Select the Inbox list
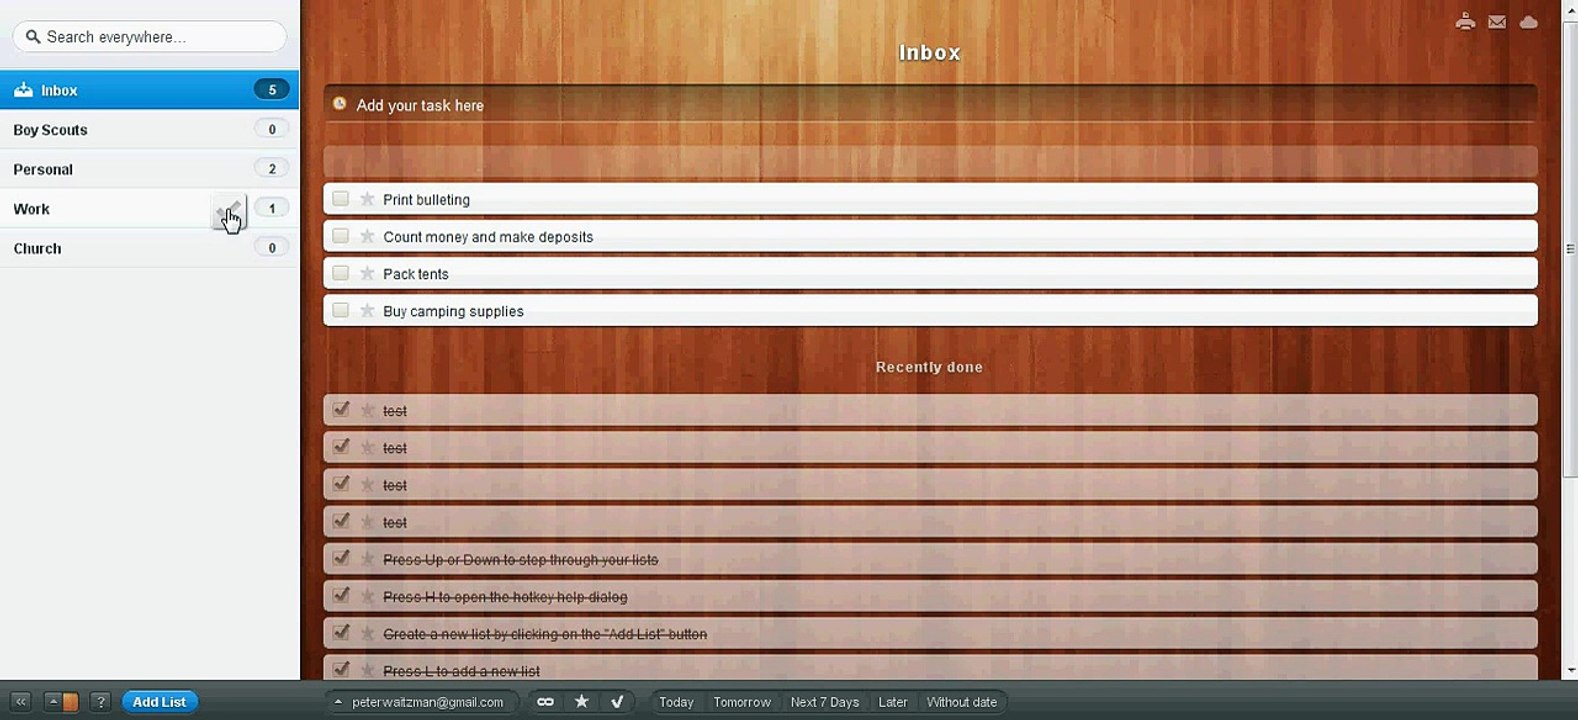The height and width of the screenshot is (720, 1578). (150, 90)
